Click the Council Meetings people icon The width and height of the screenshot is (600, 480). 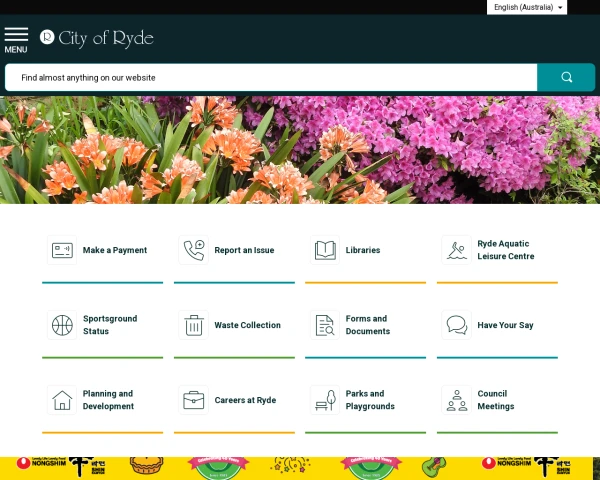456,400
